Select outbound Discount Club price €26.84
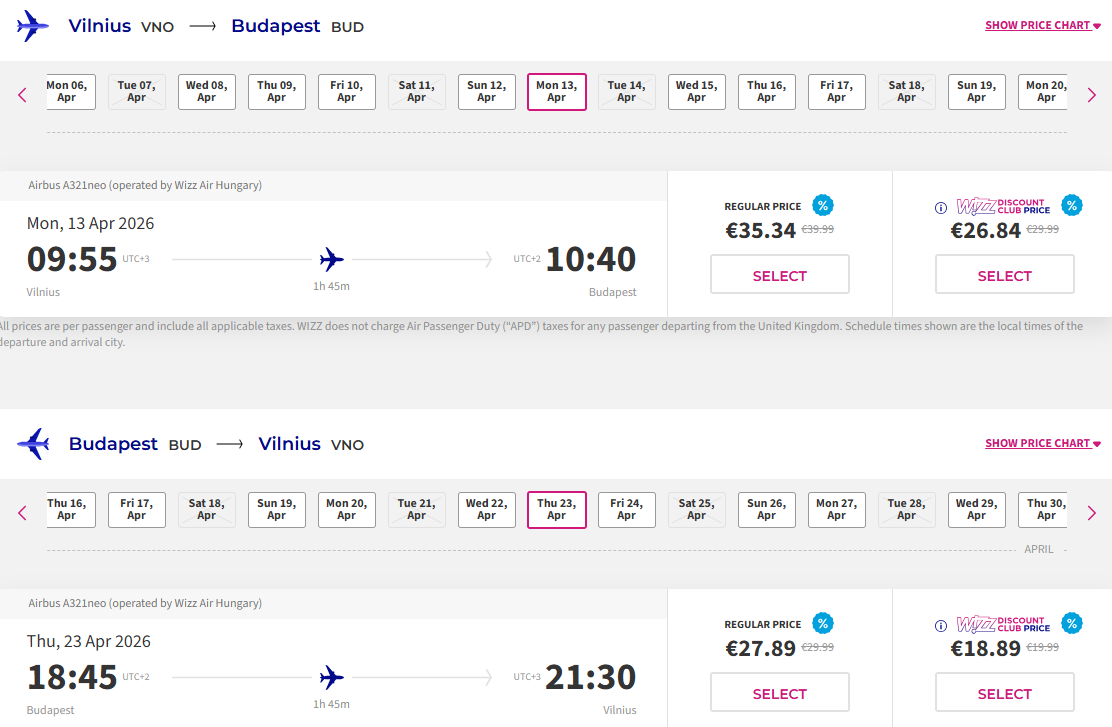The height and width of the screenshot is (727, 1112). [1004, 275]
